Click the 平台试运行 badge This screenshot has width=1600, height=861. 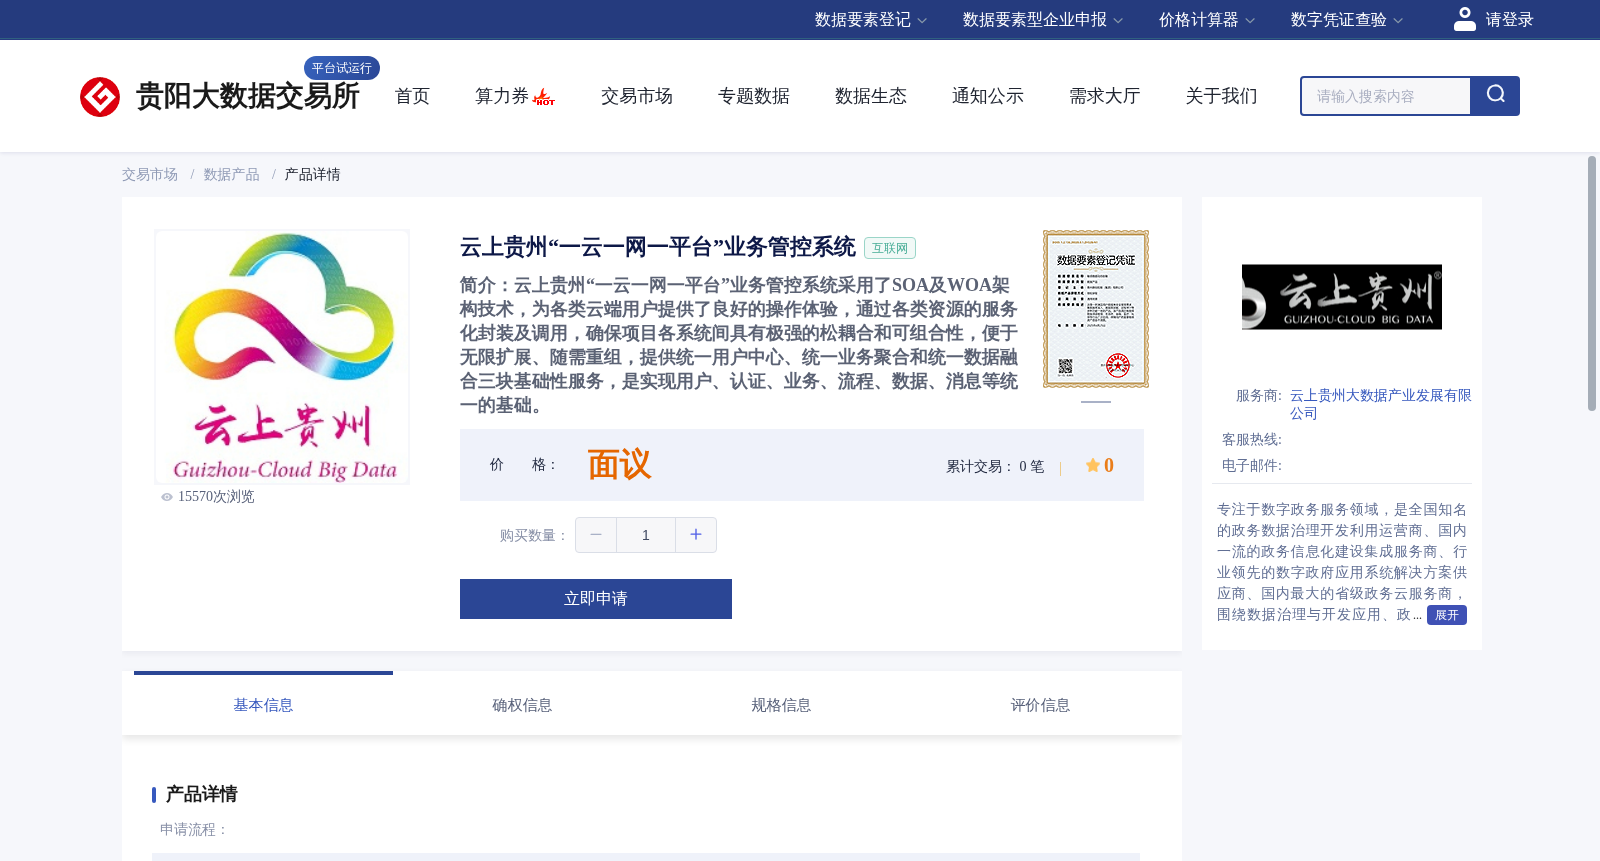tap(342, 68)
